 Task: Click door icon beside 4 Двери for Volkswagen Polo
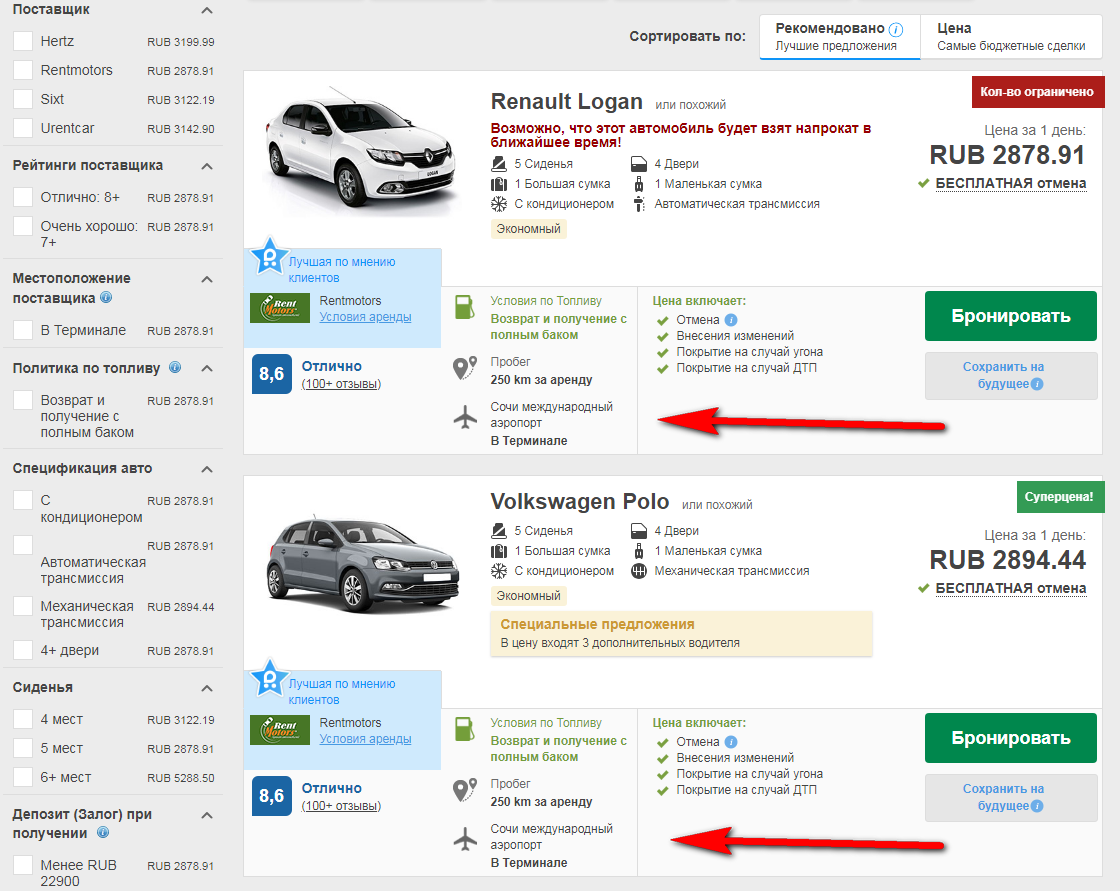[x=639, y=531]
